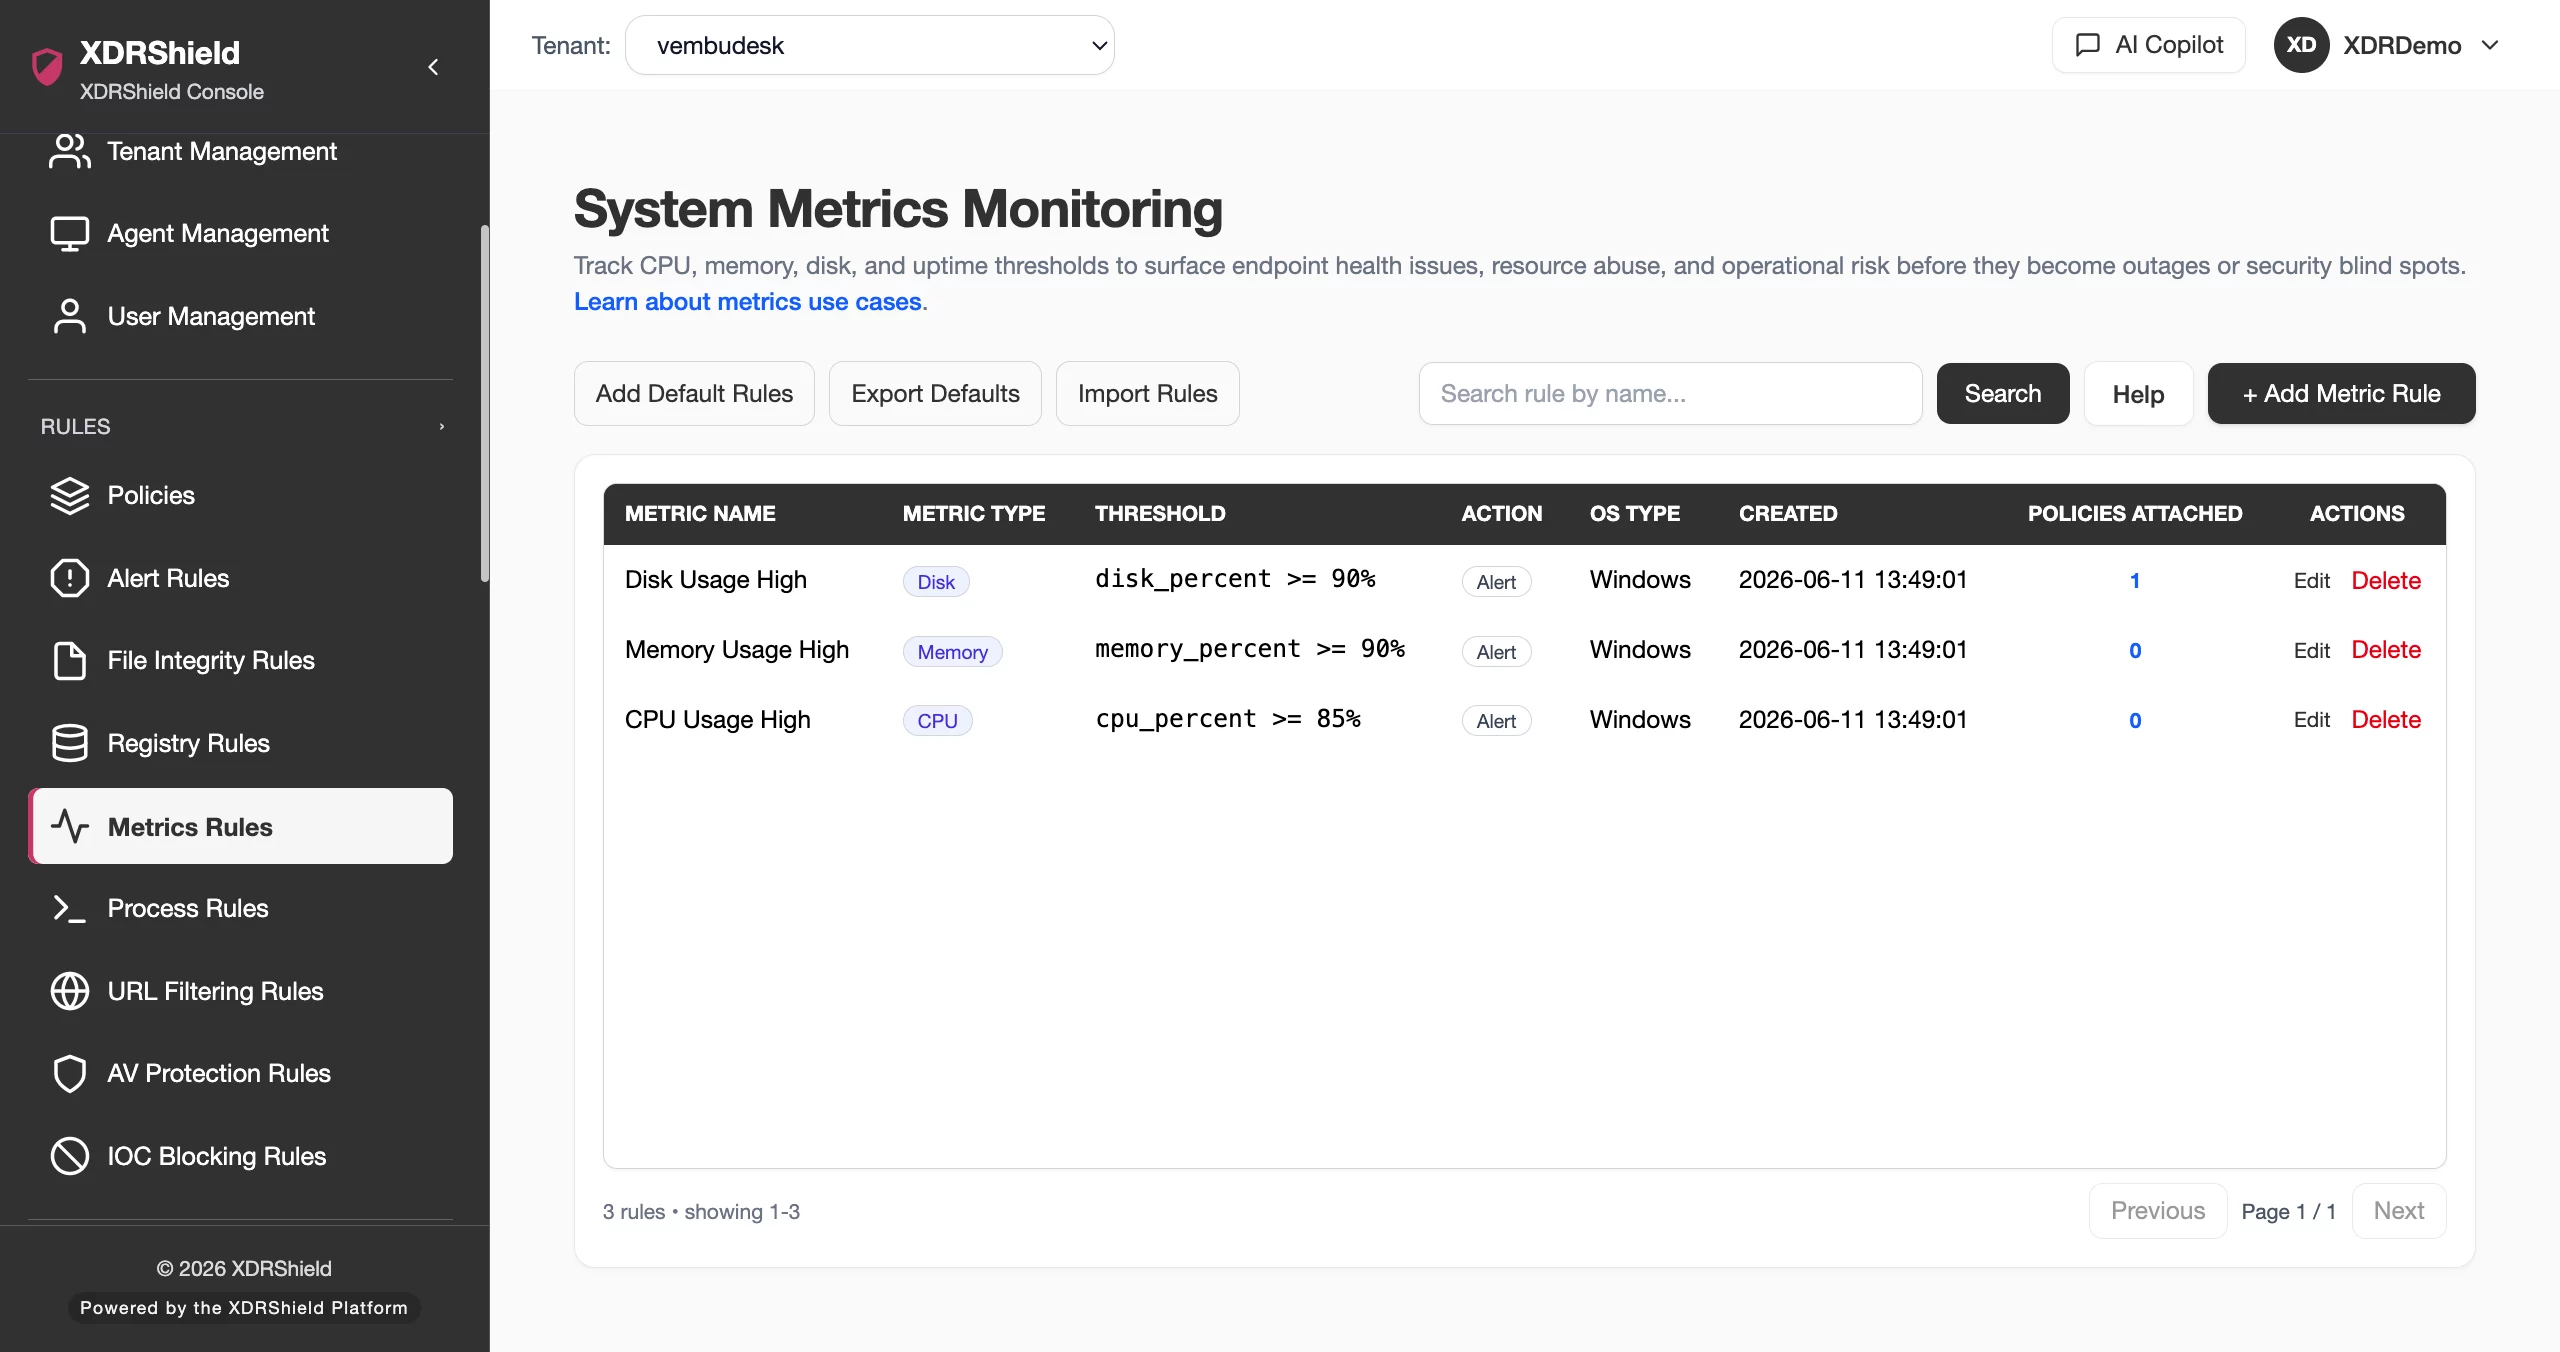
Task: Expand the XDRDemo account menu chevron
Action: coord(2490,45)
